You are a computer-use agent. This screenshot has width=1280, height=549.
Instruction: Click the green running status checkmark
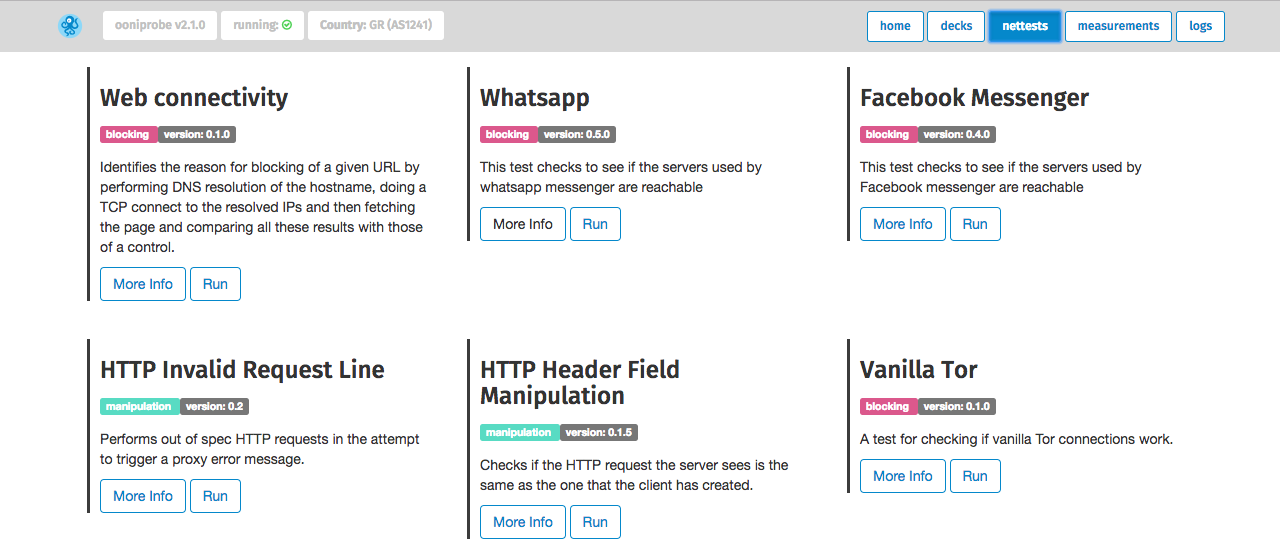tap(287, 26)
